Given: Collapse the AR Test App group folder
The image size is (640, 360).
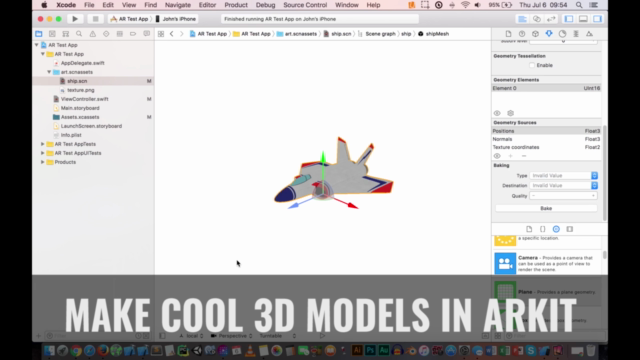Looking at the screenshot, I should pos(43,54).
